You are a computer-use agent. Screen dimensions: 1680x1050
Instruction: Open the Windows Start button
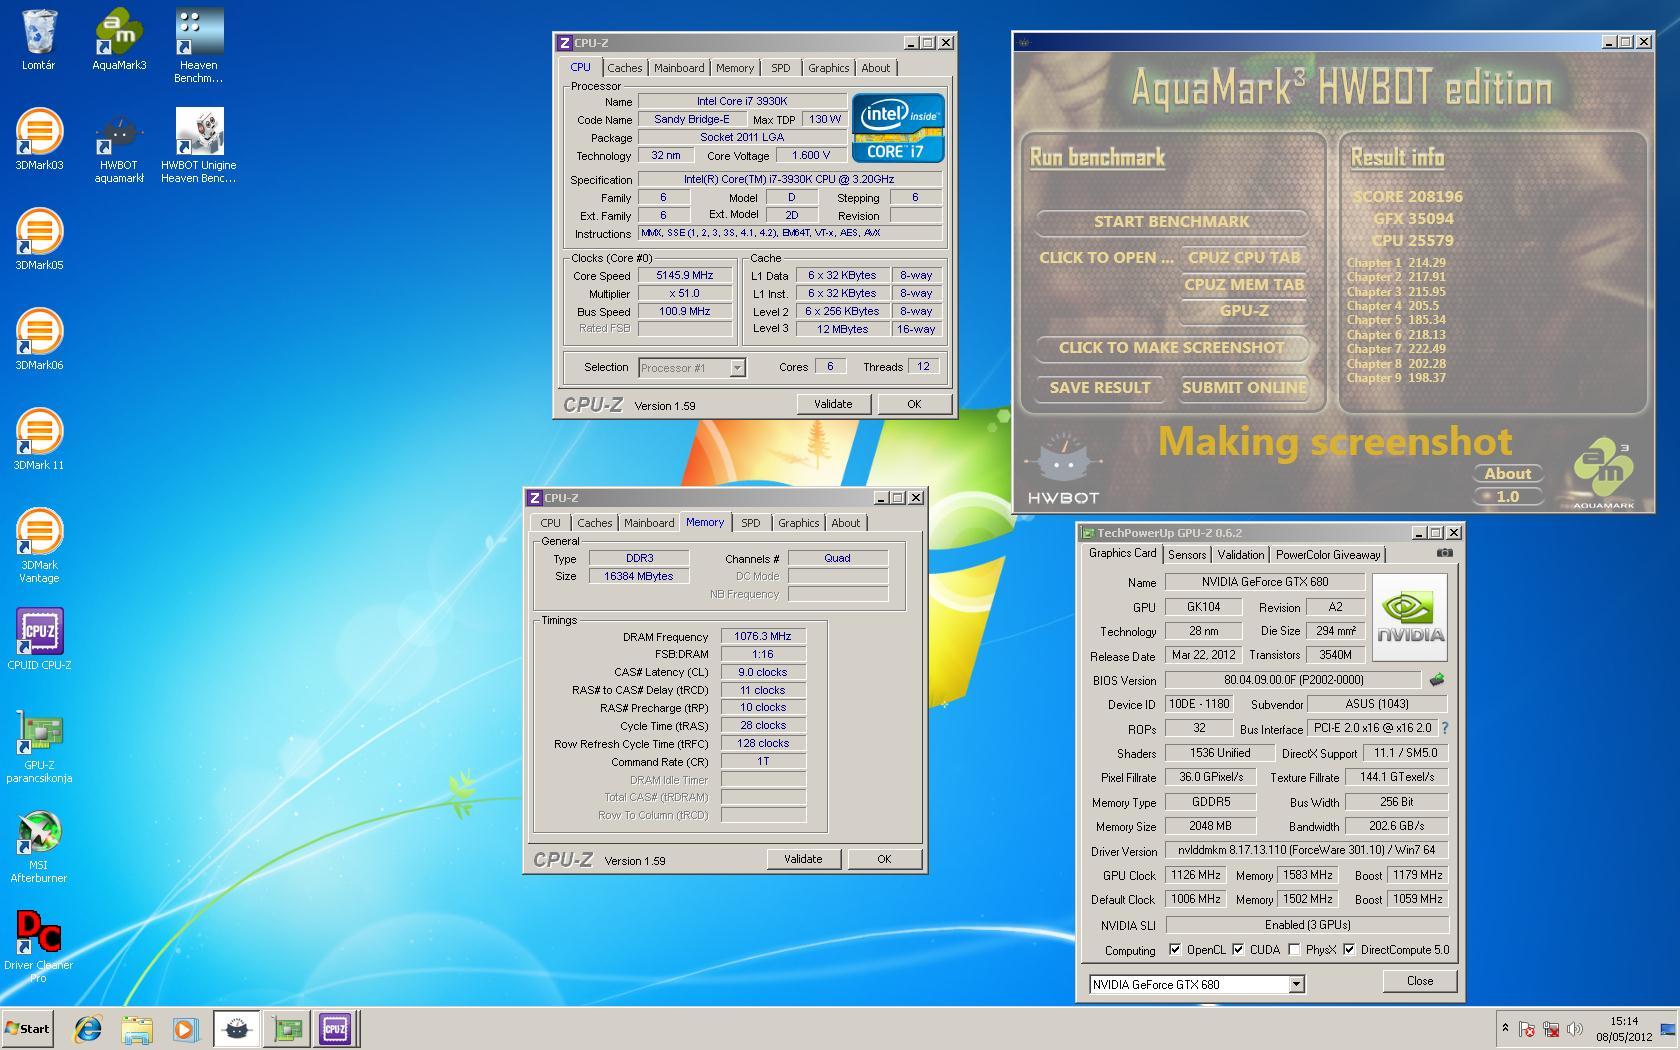pos(28,1028)
